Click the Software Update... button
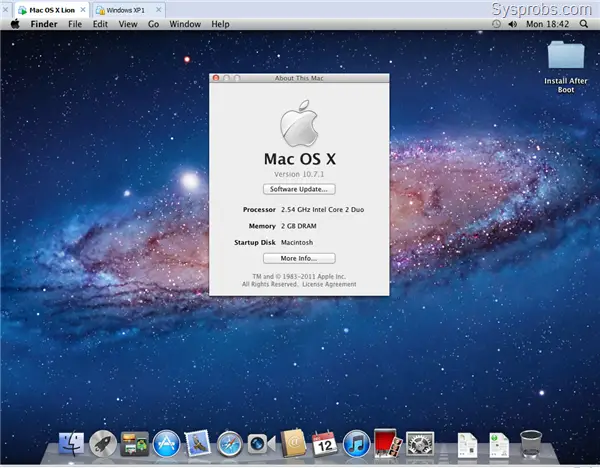 pyautogui.click(x=299, y=189)
